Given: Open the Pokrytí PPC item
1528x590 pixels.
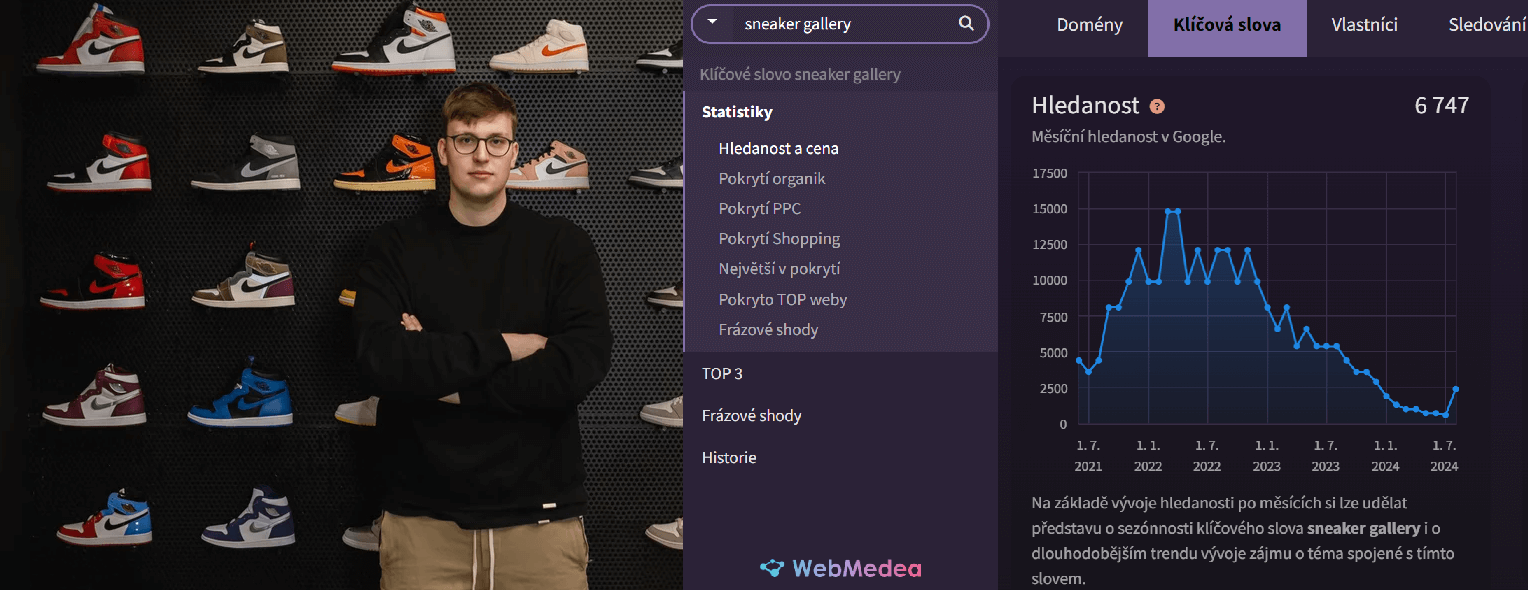Looking at the screenshot, I should tap(759, 209).
